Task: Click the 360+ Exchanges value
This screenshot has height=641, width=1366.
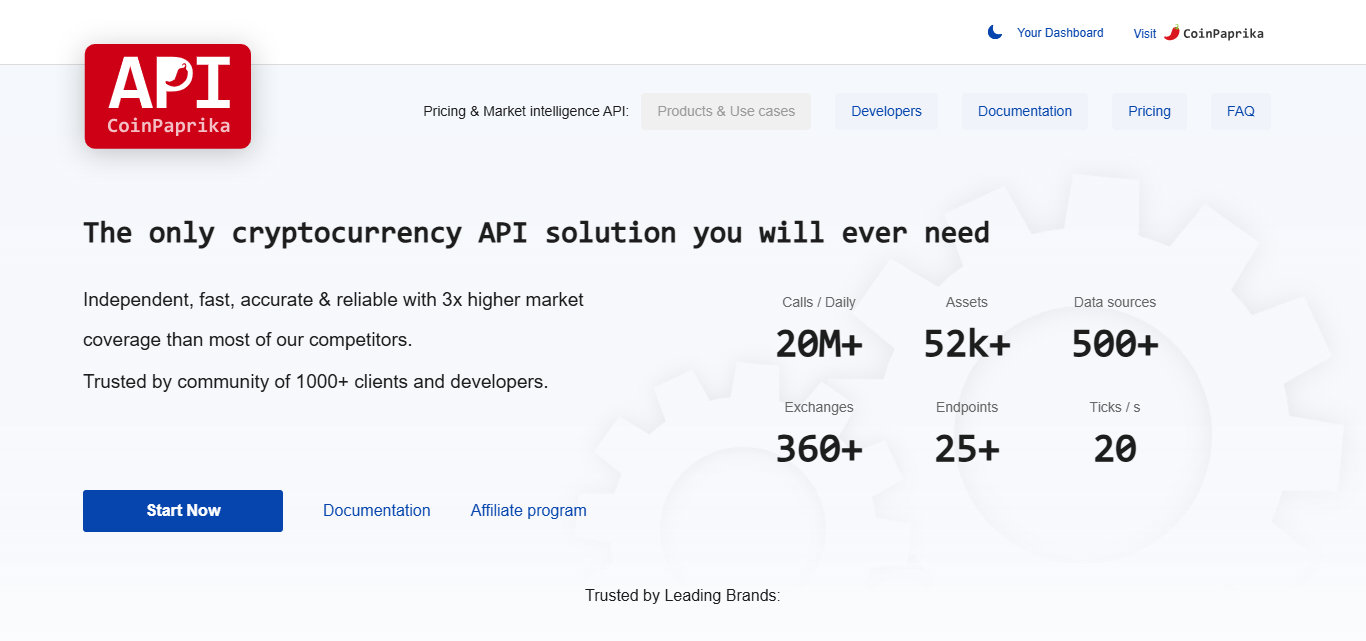Action: pyautogui.click(x=819, y=449)
